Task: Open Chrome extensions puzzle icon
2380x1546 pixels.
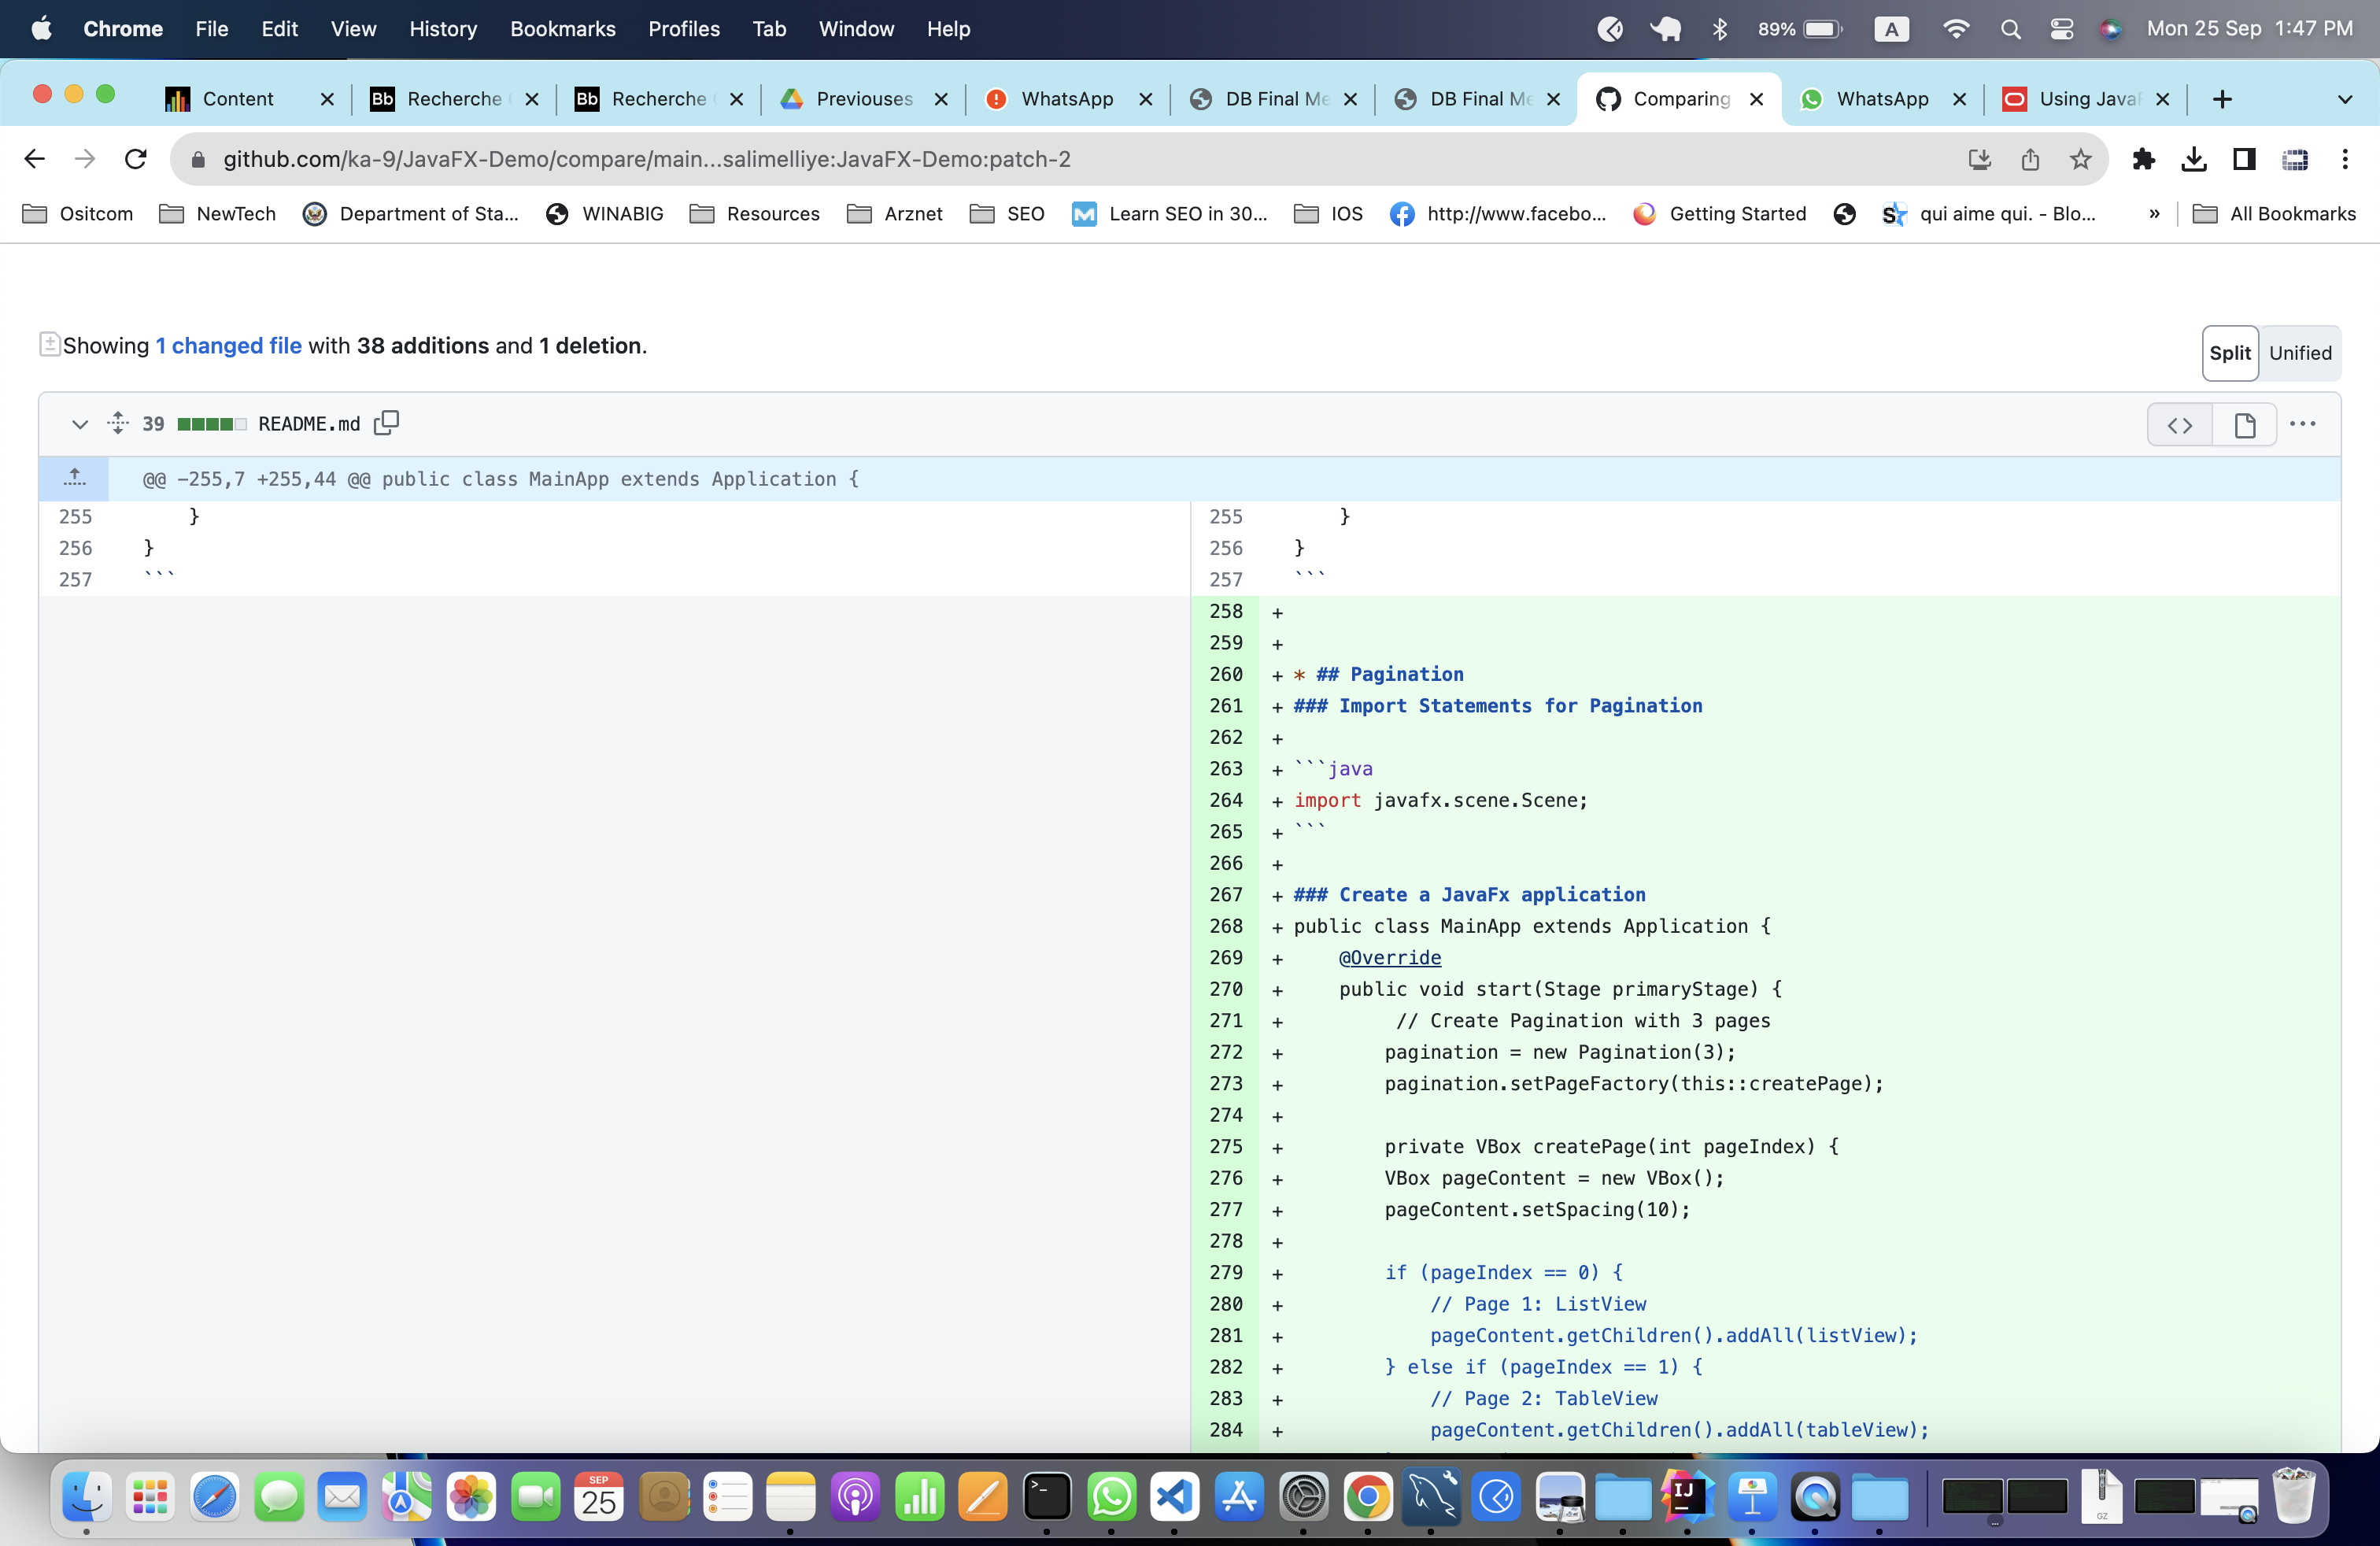Action: point(2143,159)
